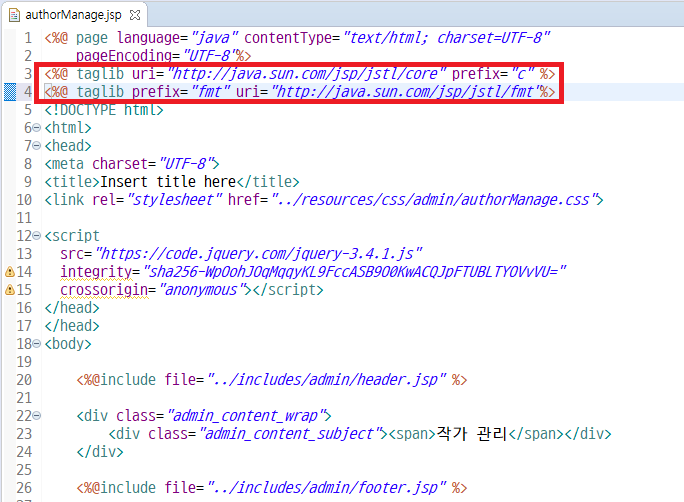684x502 pixels.
Task: Click the crossorigin attribute with the warning underline
Action: 104,290
